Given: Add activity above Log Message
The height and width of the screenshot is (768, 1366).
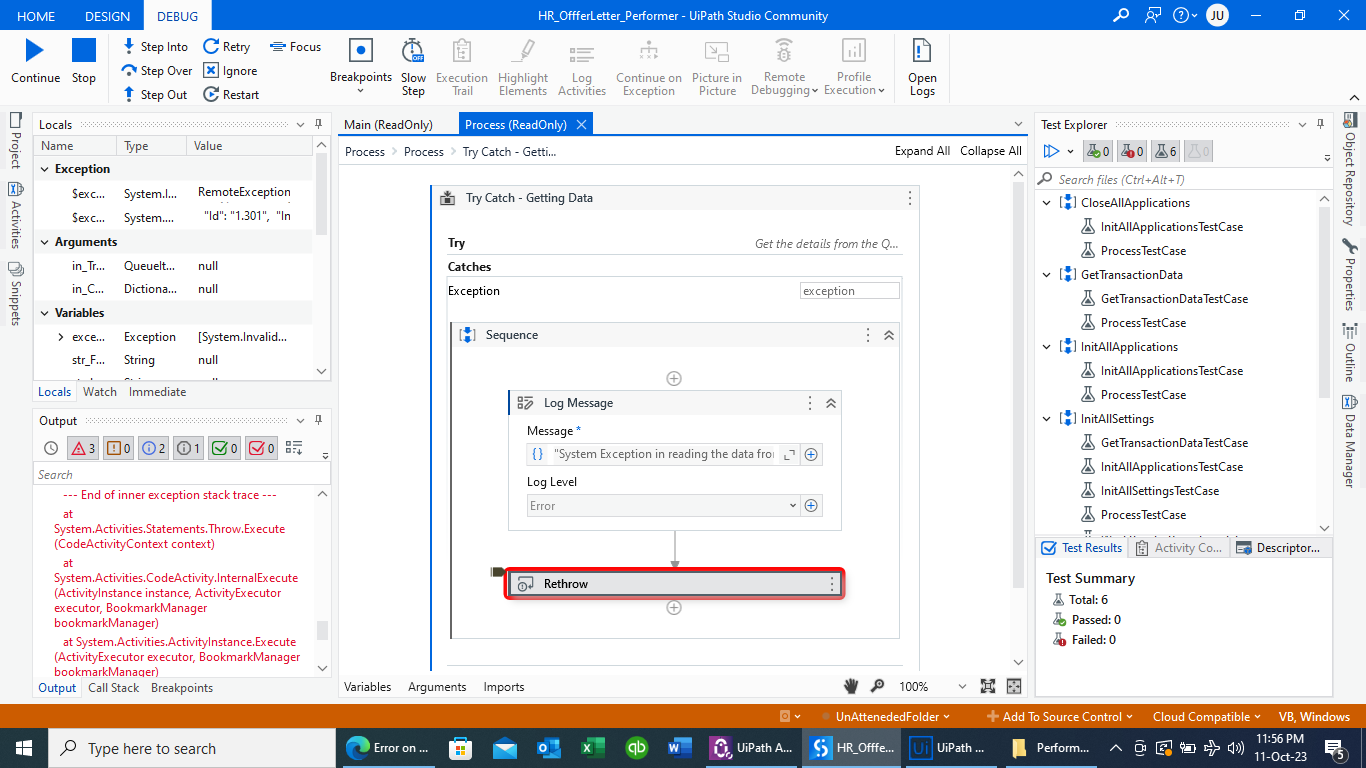Looking at the screenshot, I should click(674, 379).
